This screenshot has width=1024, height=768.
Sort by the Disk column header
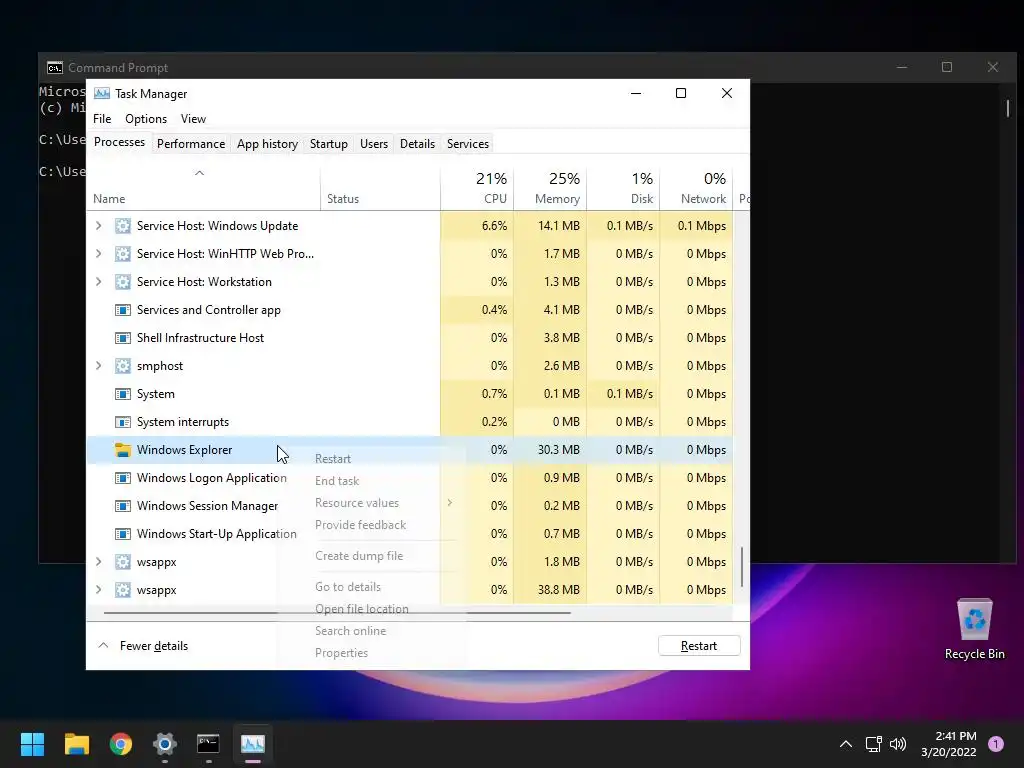623,189
